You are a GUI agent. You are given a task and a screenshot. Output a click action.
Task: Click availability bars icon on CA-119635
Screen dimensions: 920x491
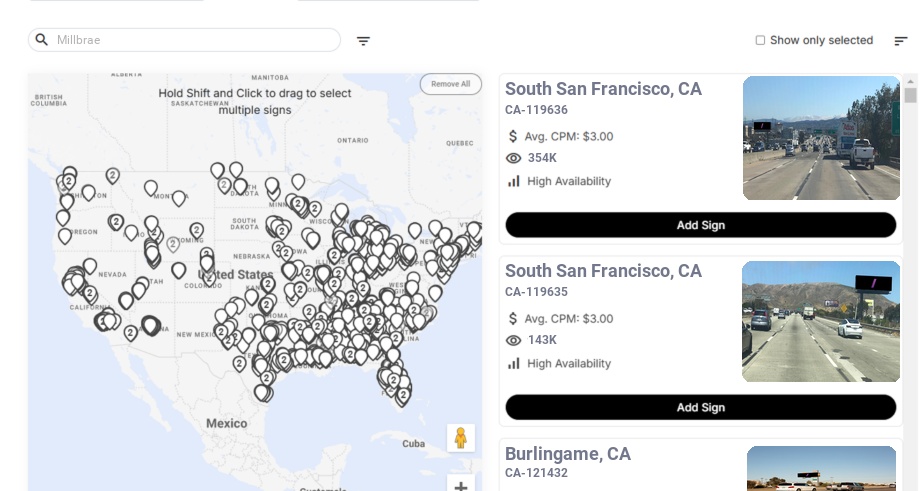click(514, 363)
